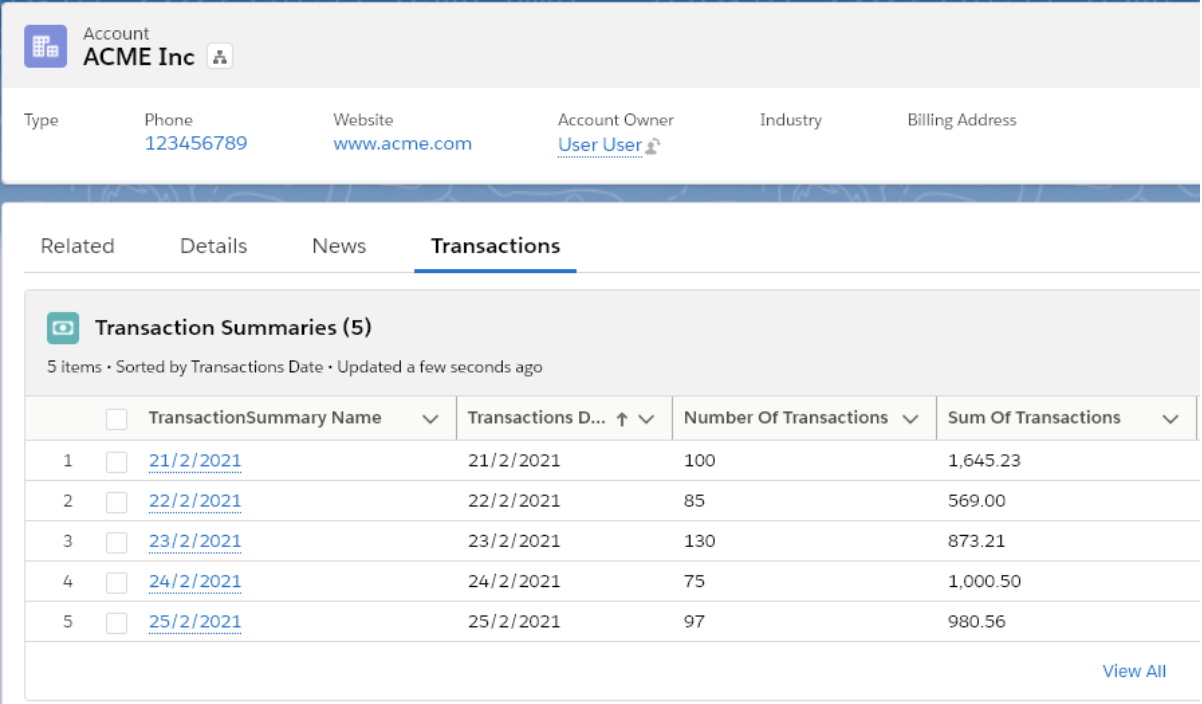Viewport: 1202px width, 704px height.
Task: Click the sum value 1,645.23
Action: [984, 461]
